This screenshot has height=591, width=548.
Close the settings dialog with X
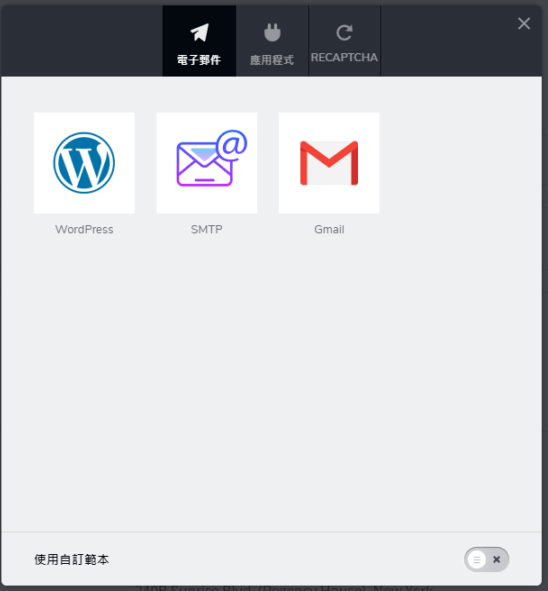pyautogui.click(x=524, y=23)
